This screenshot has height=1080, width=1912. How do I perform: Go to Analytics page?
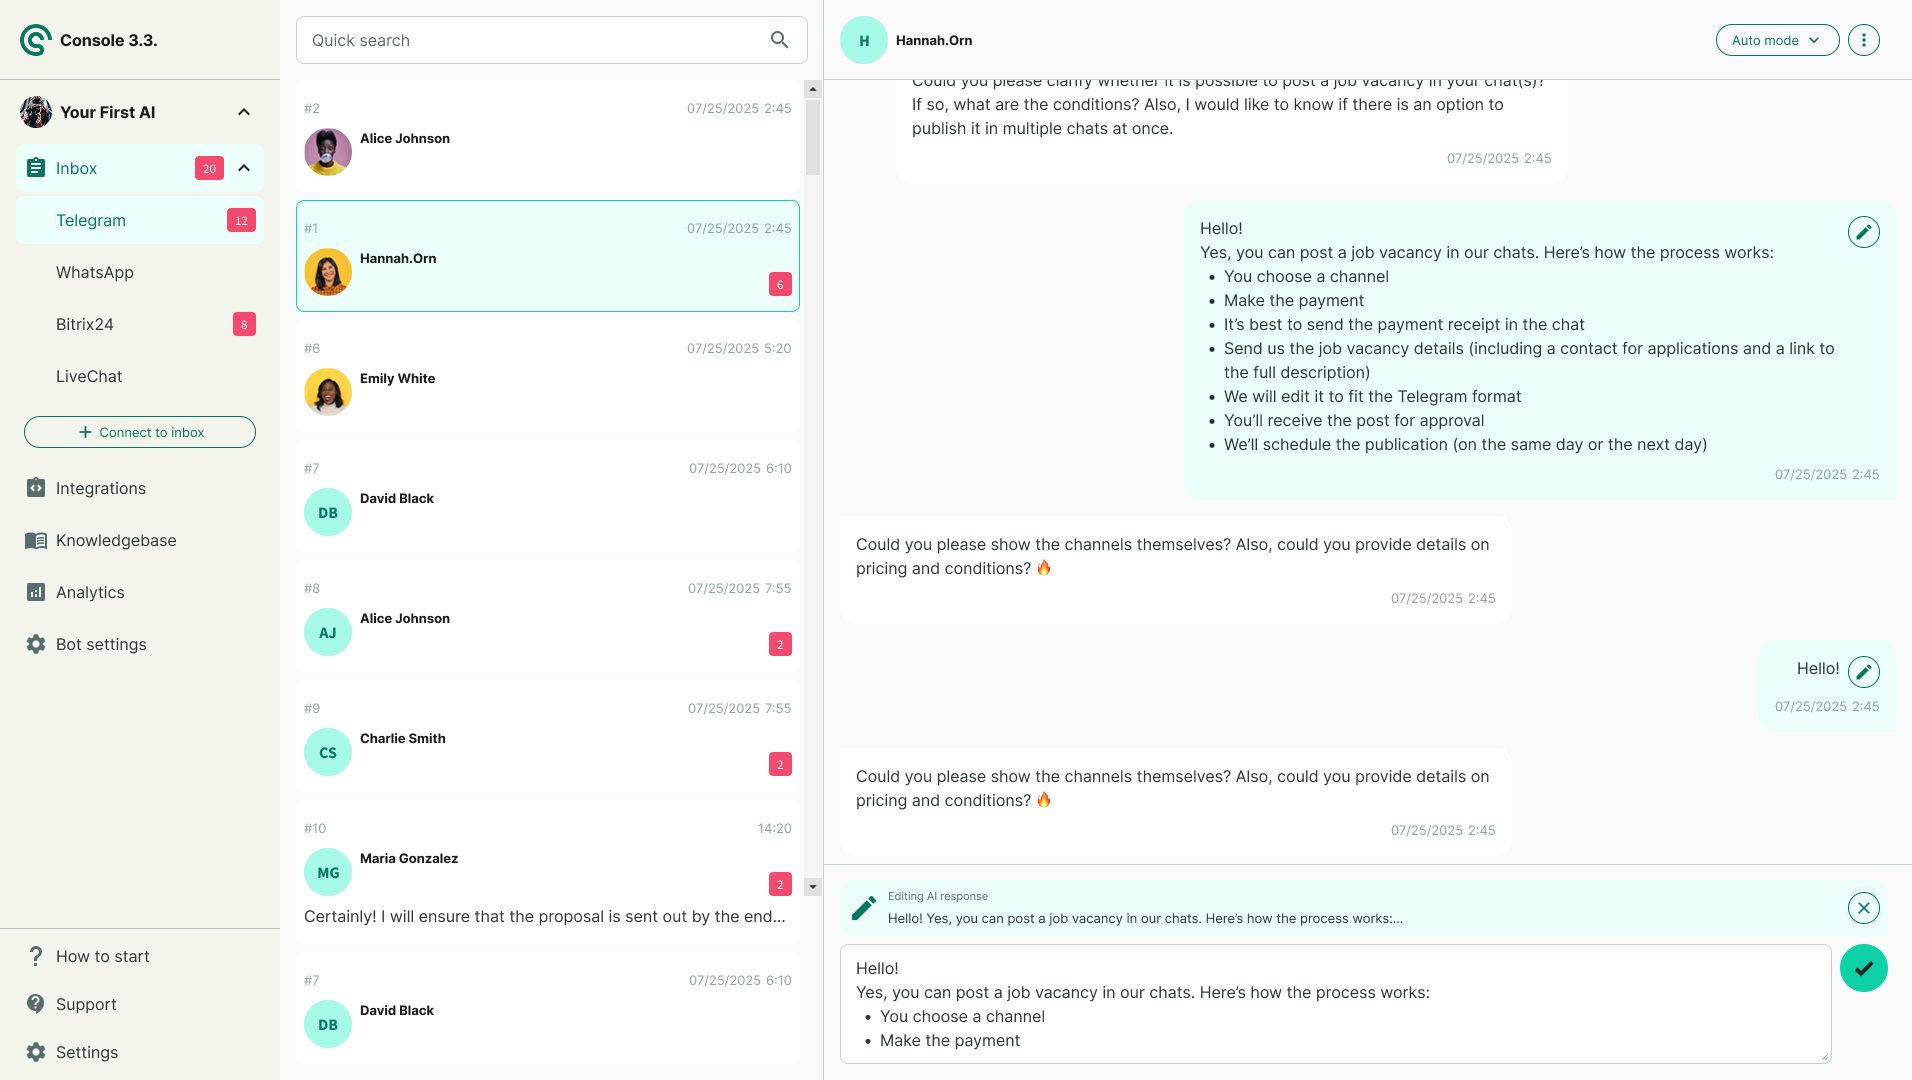[90, 592]
